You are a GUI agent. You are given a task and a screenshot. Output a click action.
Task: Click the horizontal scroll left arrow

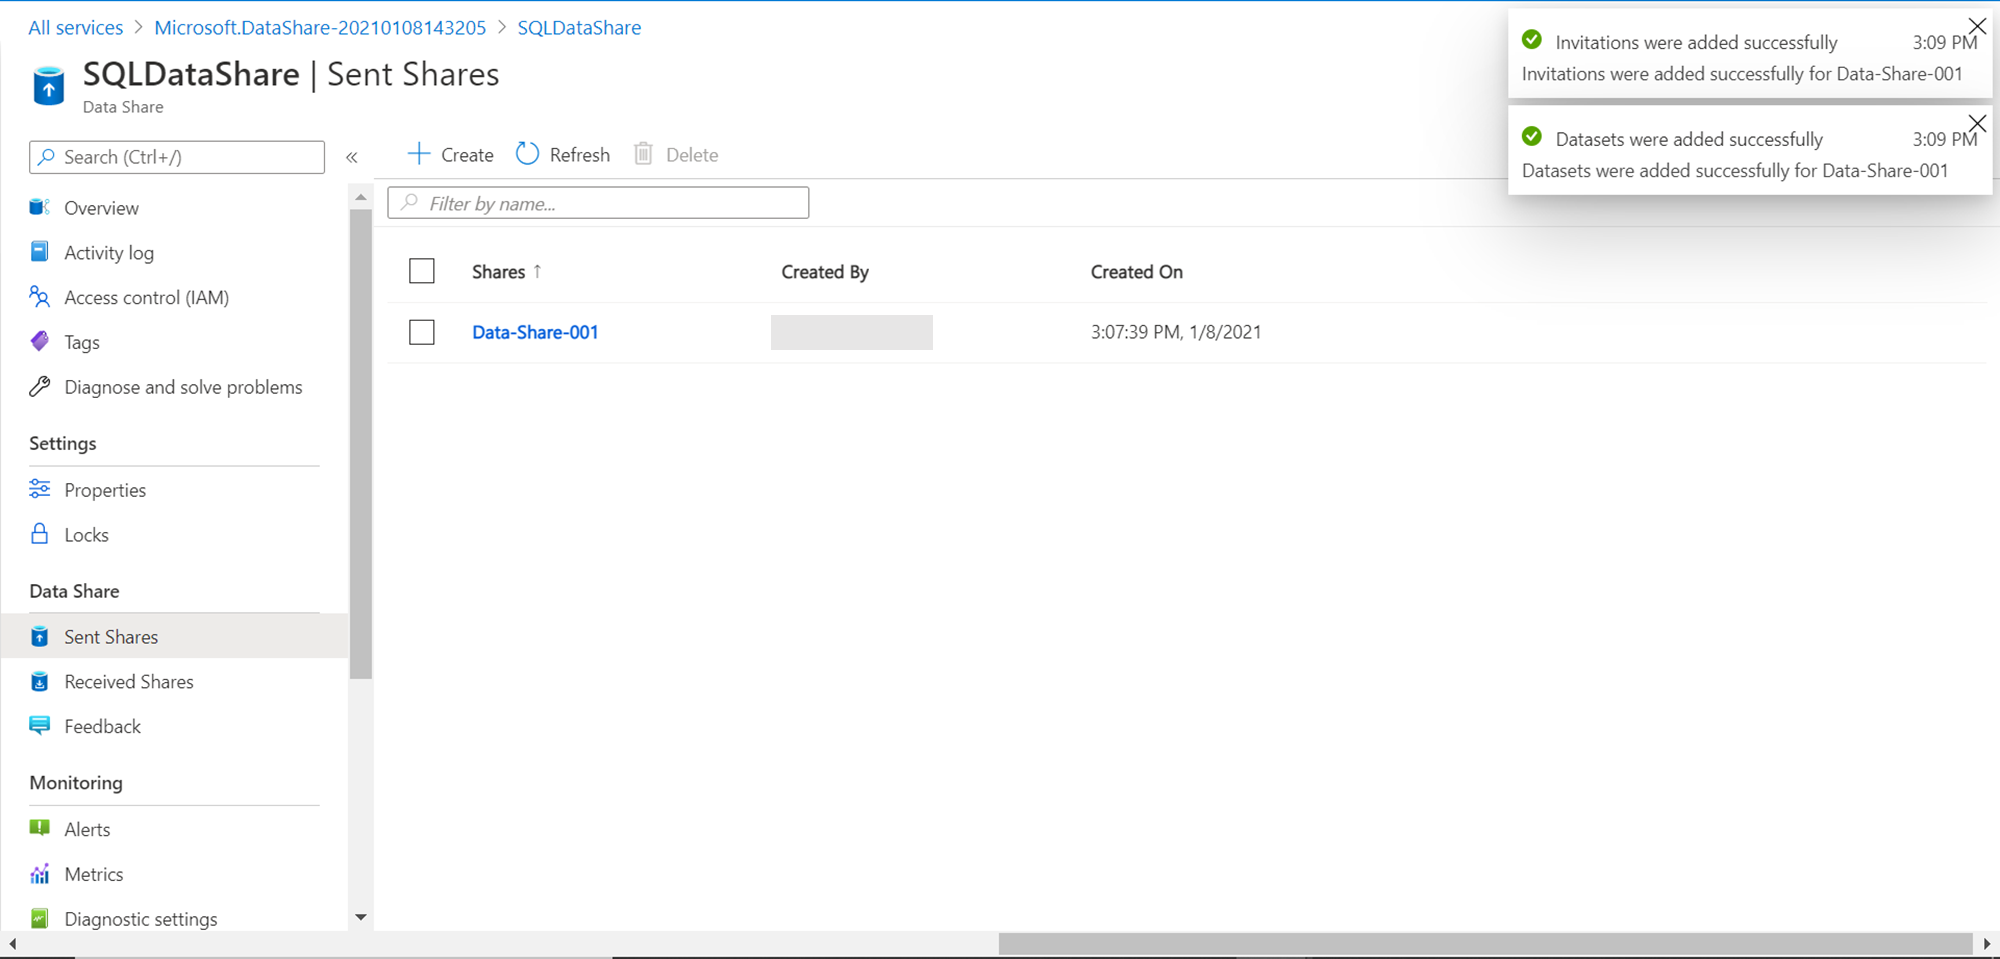(x=12, y=944)
